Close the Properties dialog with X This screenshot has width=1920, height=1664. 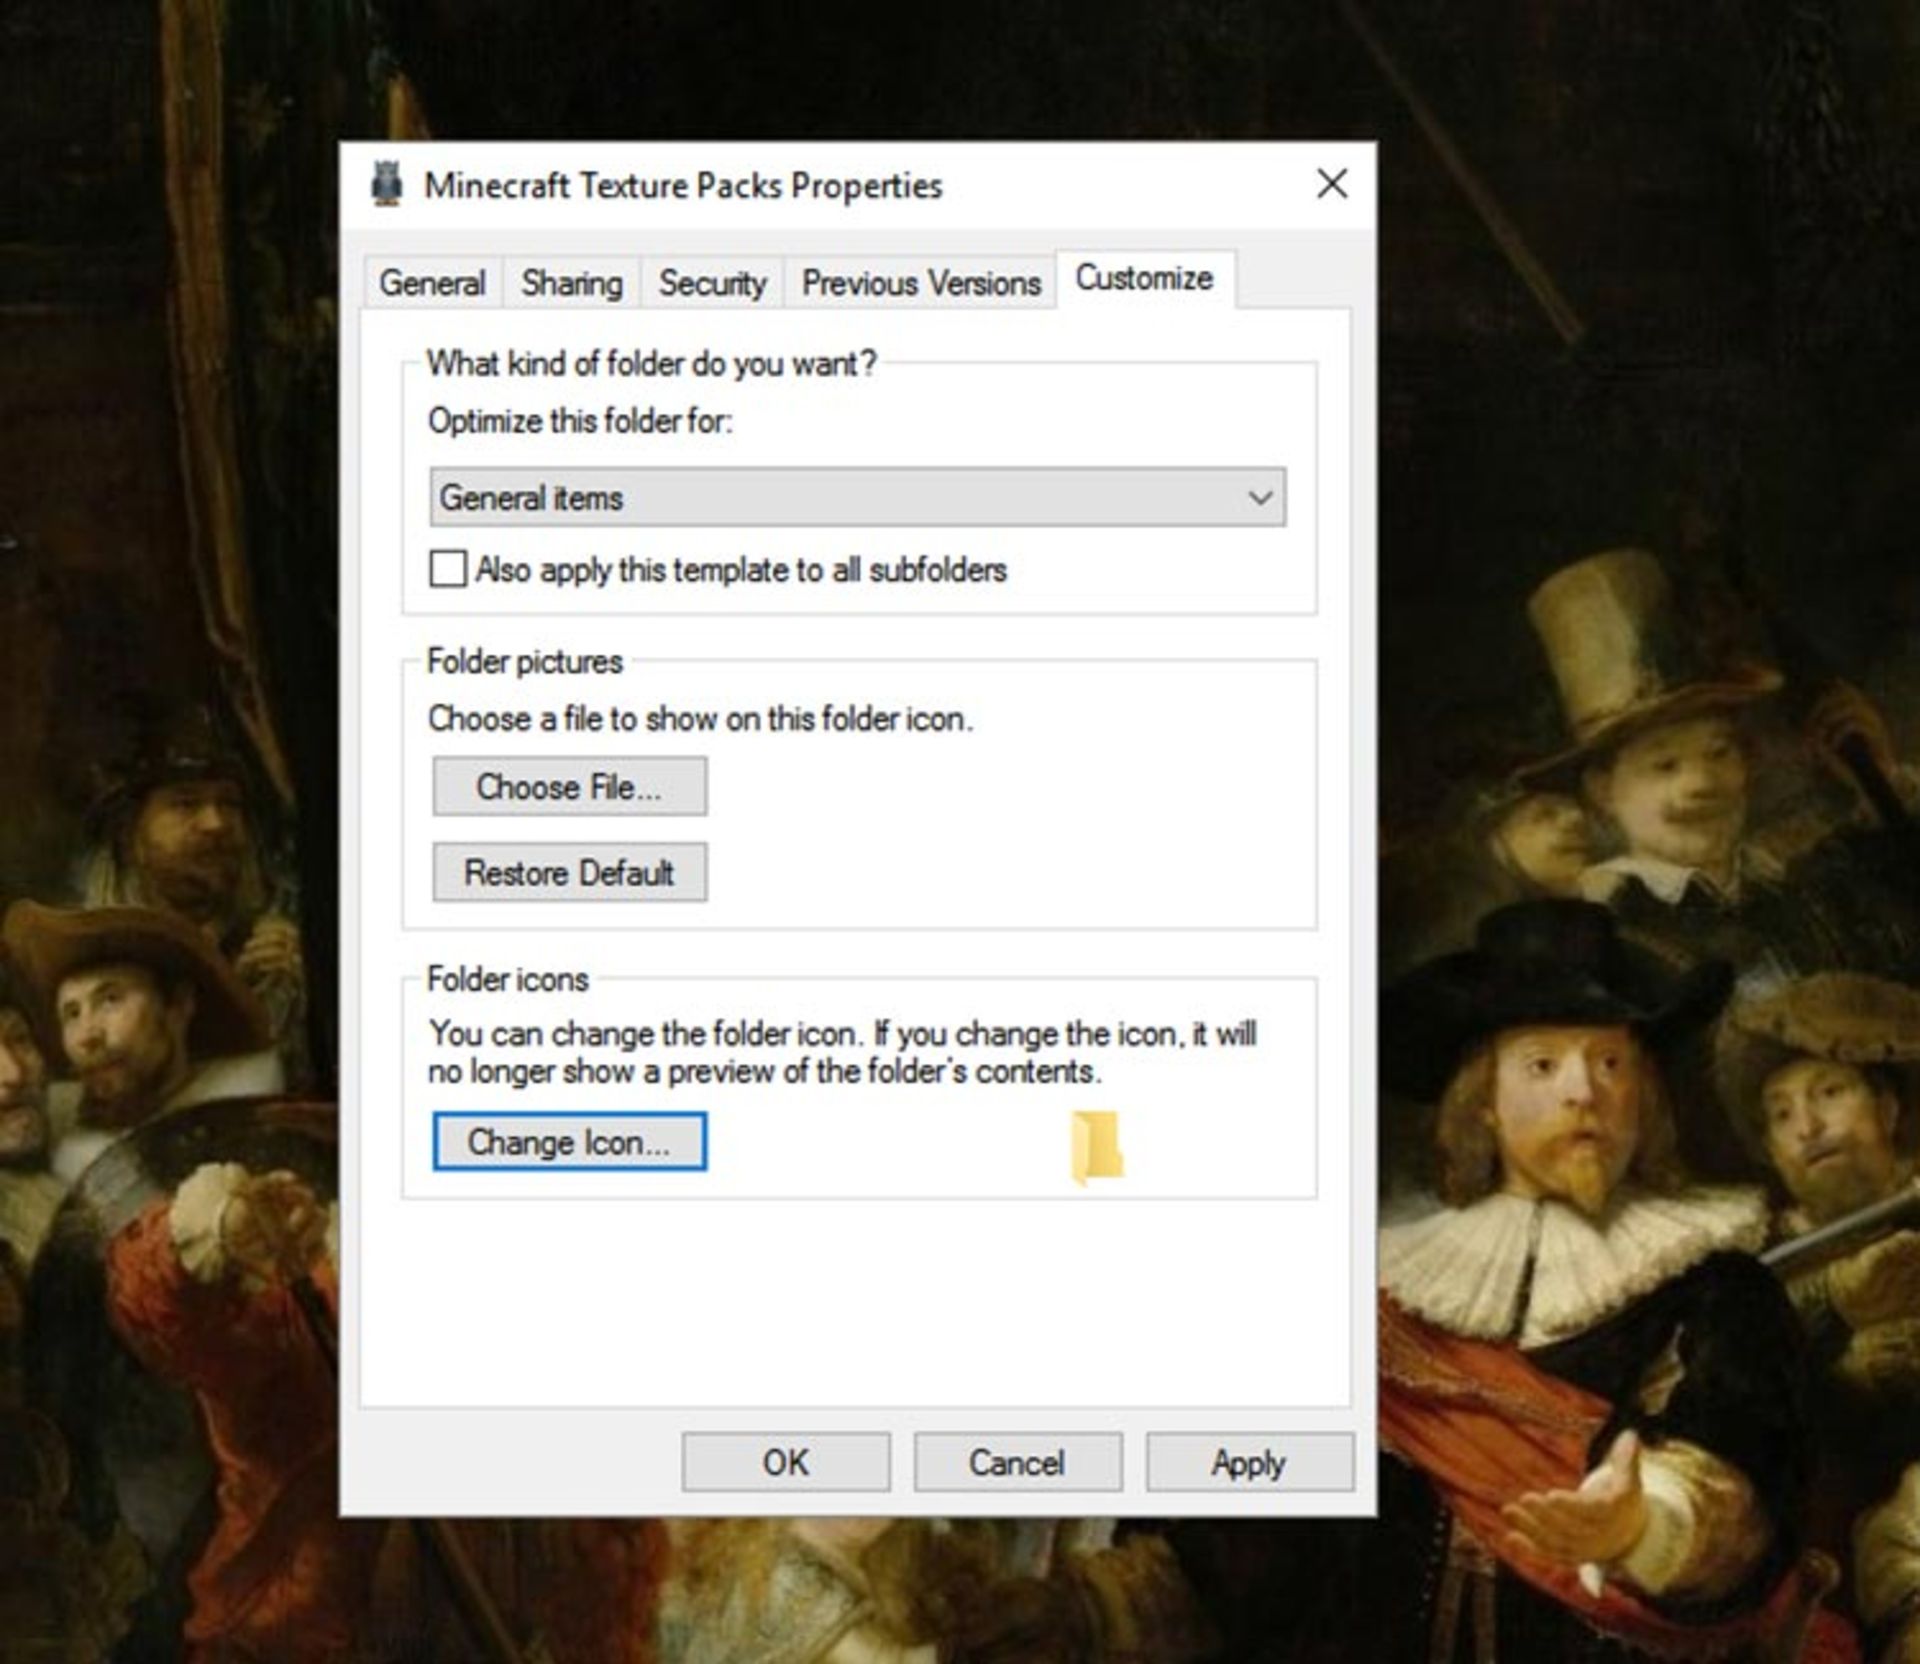coord(1332,184)
